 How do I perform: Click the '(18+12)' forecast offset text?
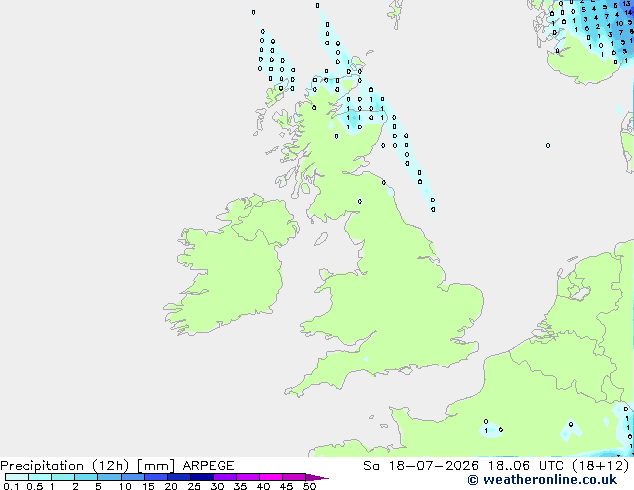[601, 466]
